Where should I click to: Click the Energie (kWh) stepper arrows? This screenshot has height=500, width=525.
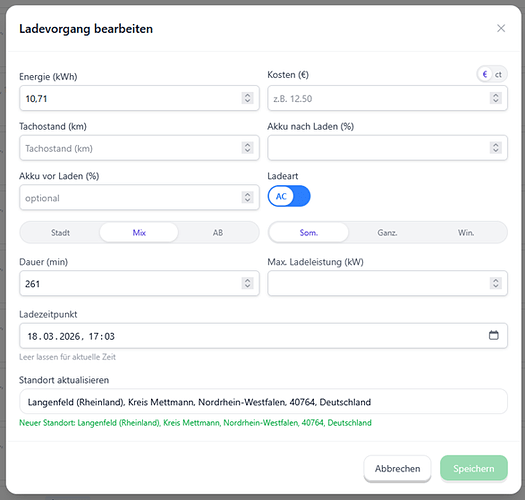[247, 98]
